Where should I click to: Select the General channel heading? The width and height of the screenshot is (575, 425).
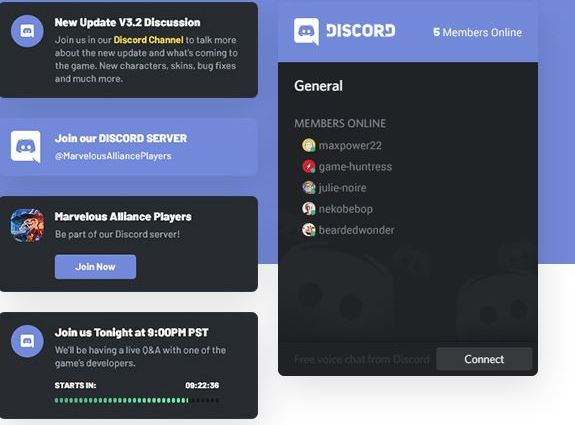pos(318,86)
